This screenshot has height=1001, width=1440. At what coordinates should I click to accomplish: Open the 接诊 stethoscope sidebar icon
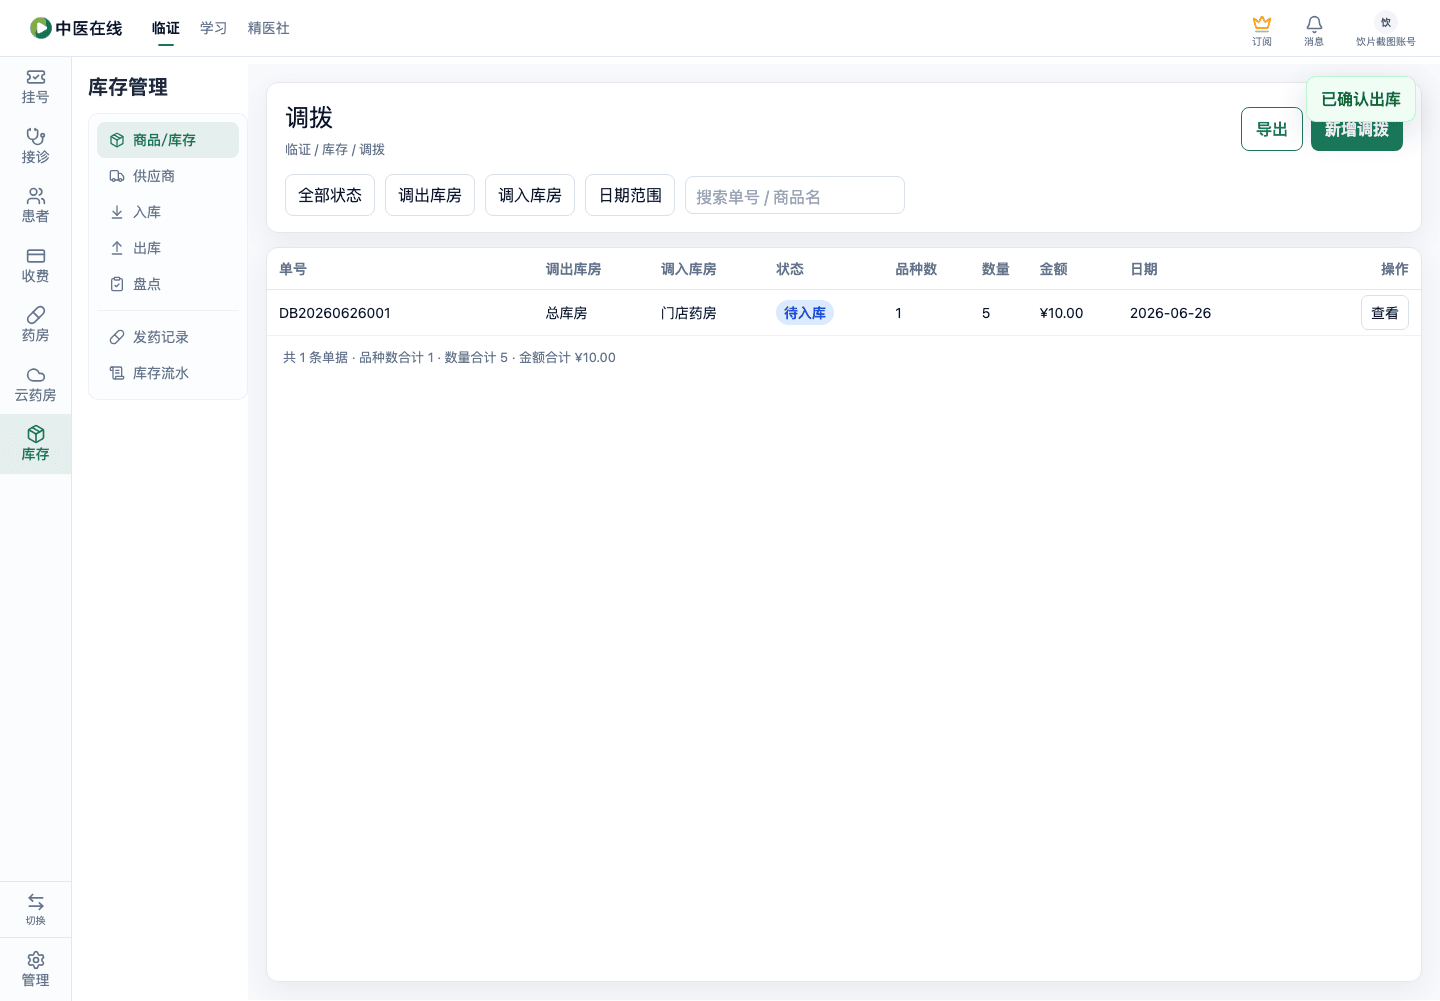35,146
